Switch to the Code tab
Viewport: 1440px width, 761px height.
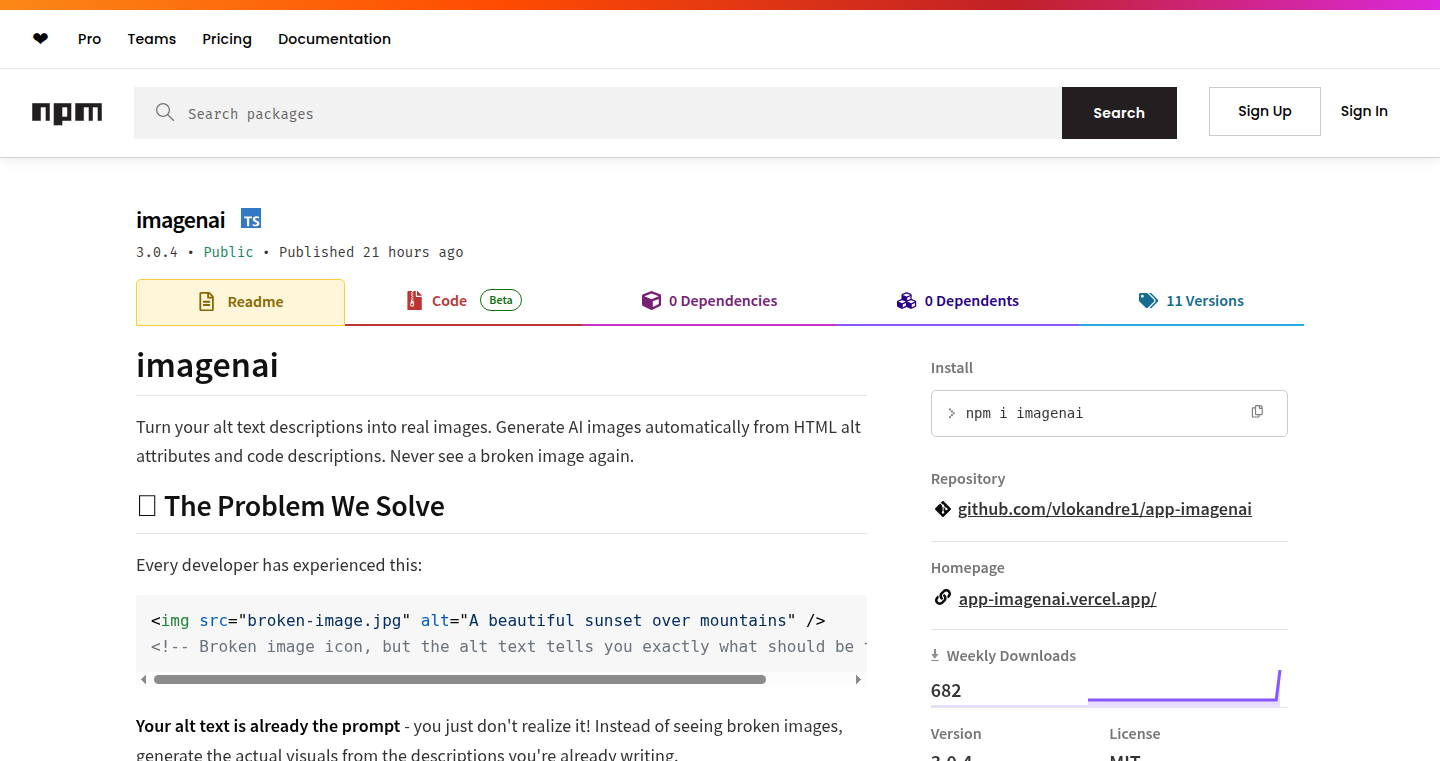click(463, 301)
